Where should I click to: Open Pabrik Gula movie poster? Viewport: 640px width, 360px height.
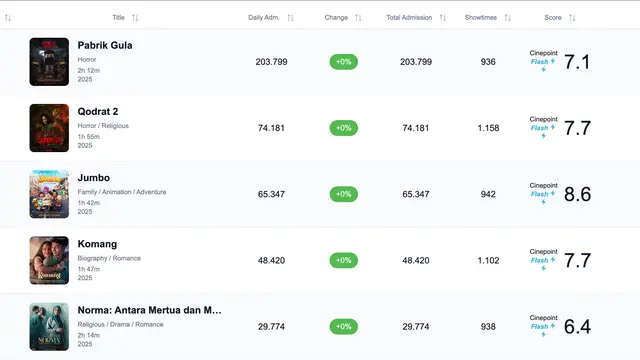[49, 62]
